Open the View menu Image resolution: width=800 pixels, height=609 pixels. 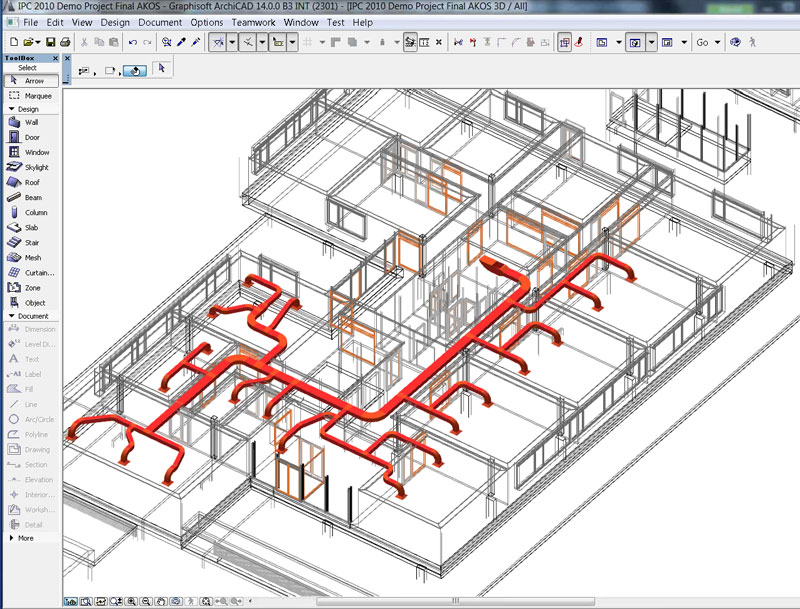point(82,22)
